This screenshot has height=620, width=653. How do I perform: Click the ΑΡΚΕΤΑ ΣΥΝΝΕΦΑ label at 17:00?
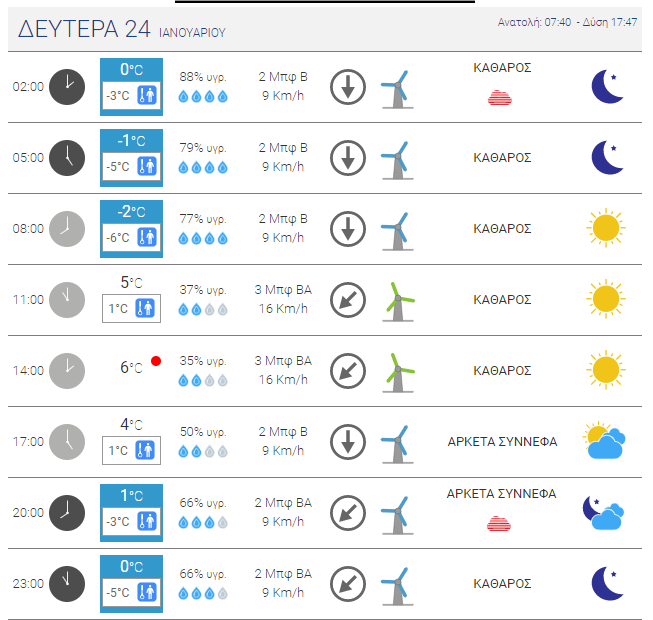click(x=501, y=441)
